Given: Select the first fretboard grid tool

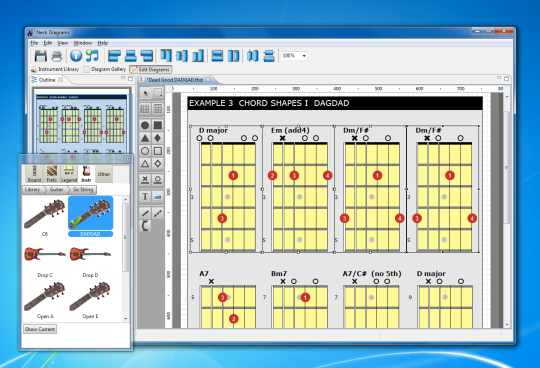Looking at the screenshot, I should pos(145,109).
